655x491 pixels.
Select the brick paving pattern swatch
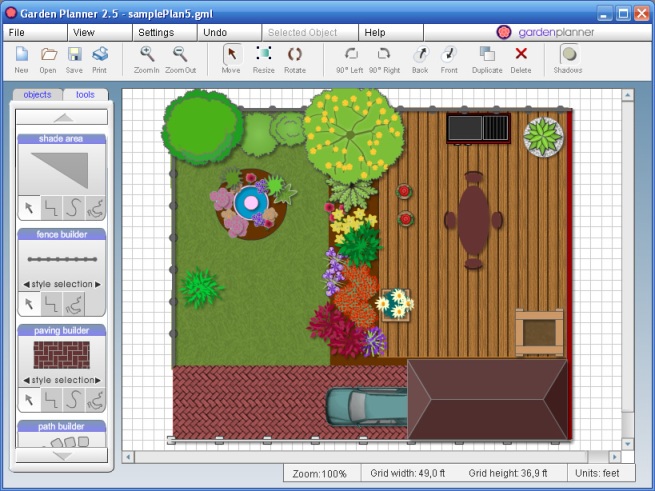tap(61, 356)
